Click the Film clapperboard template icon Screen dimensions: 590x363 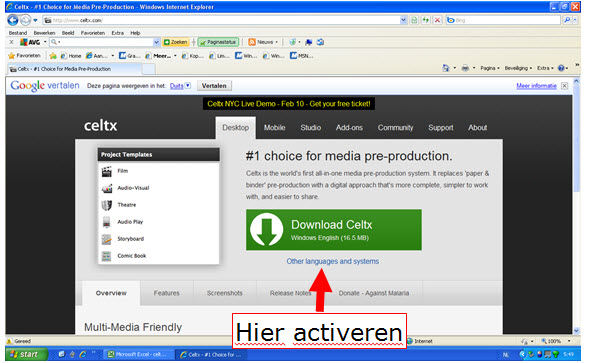pyautogui.click(x=107, y=172)
